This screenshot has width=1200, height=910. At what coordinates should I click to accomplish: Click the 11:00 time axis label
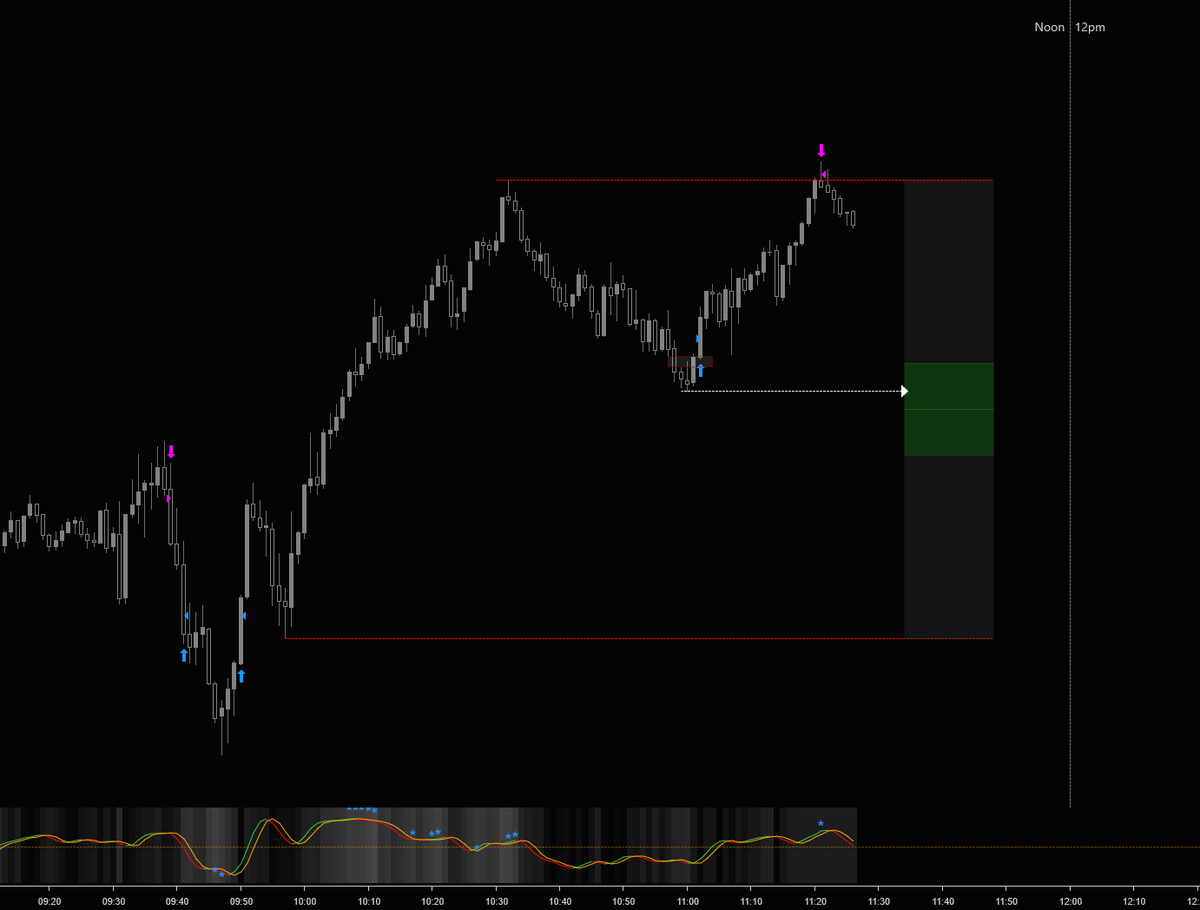pos(687,900)
